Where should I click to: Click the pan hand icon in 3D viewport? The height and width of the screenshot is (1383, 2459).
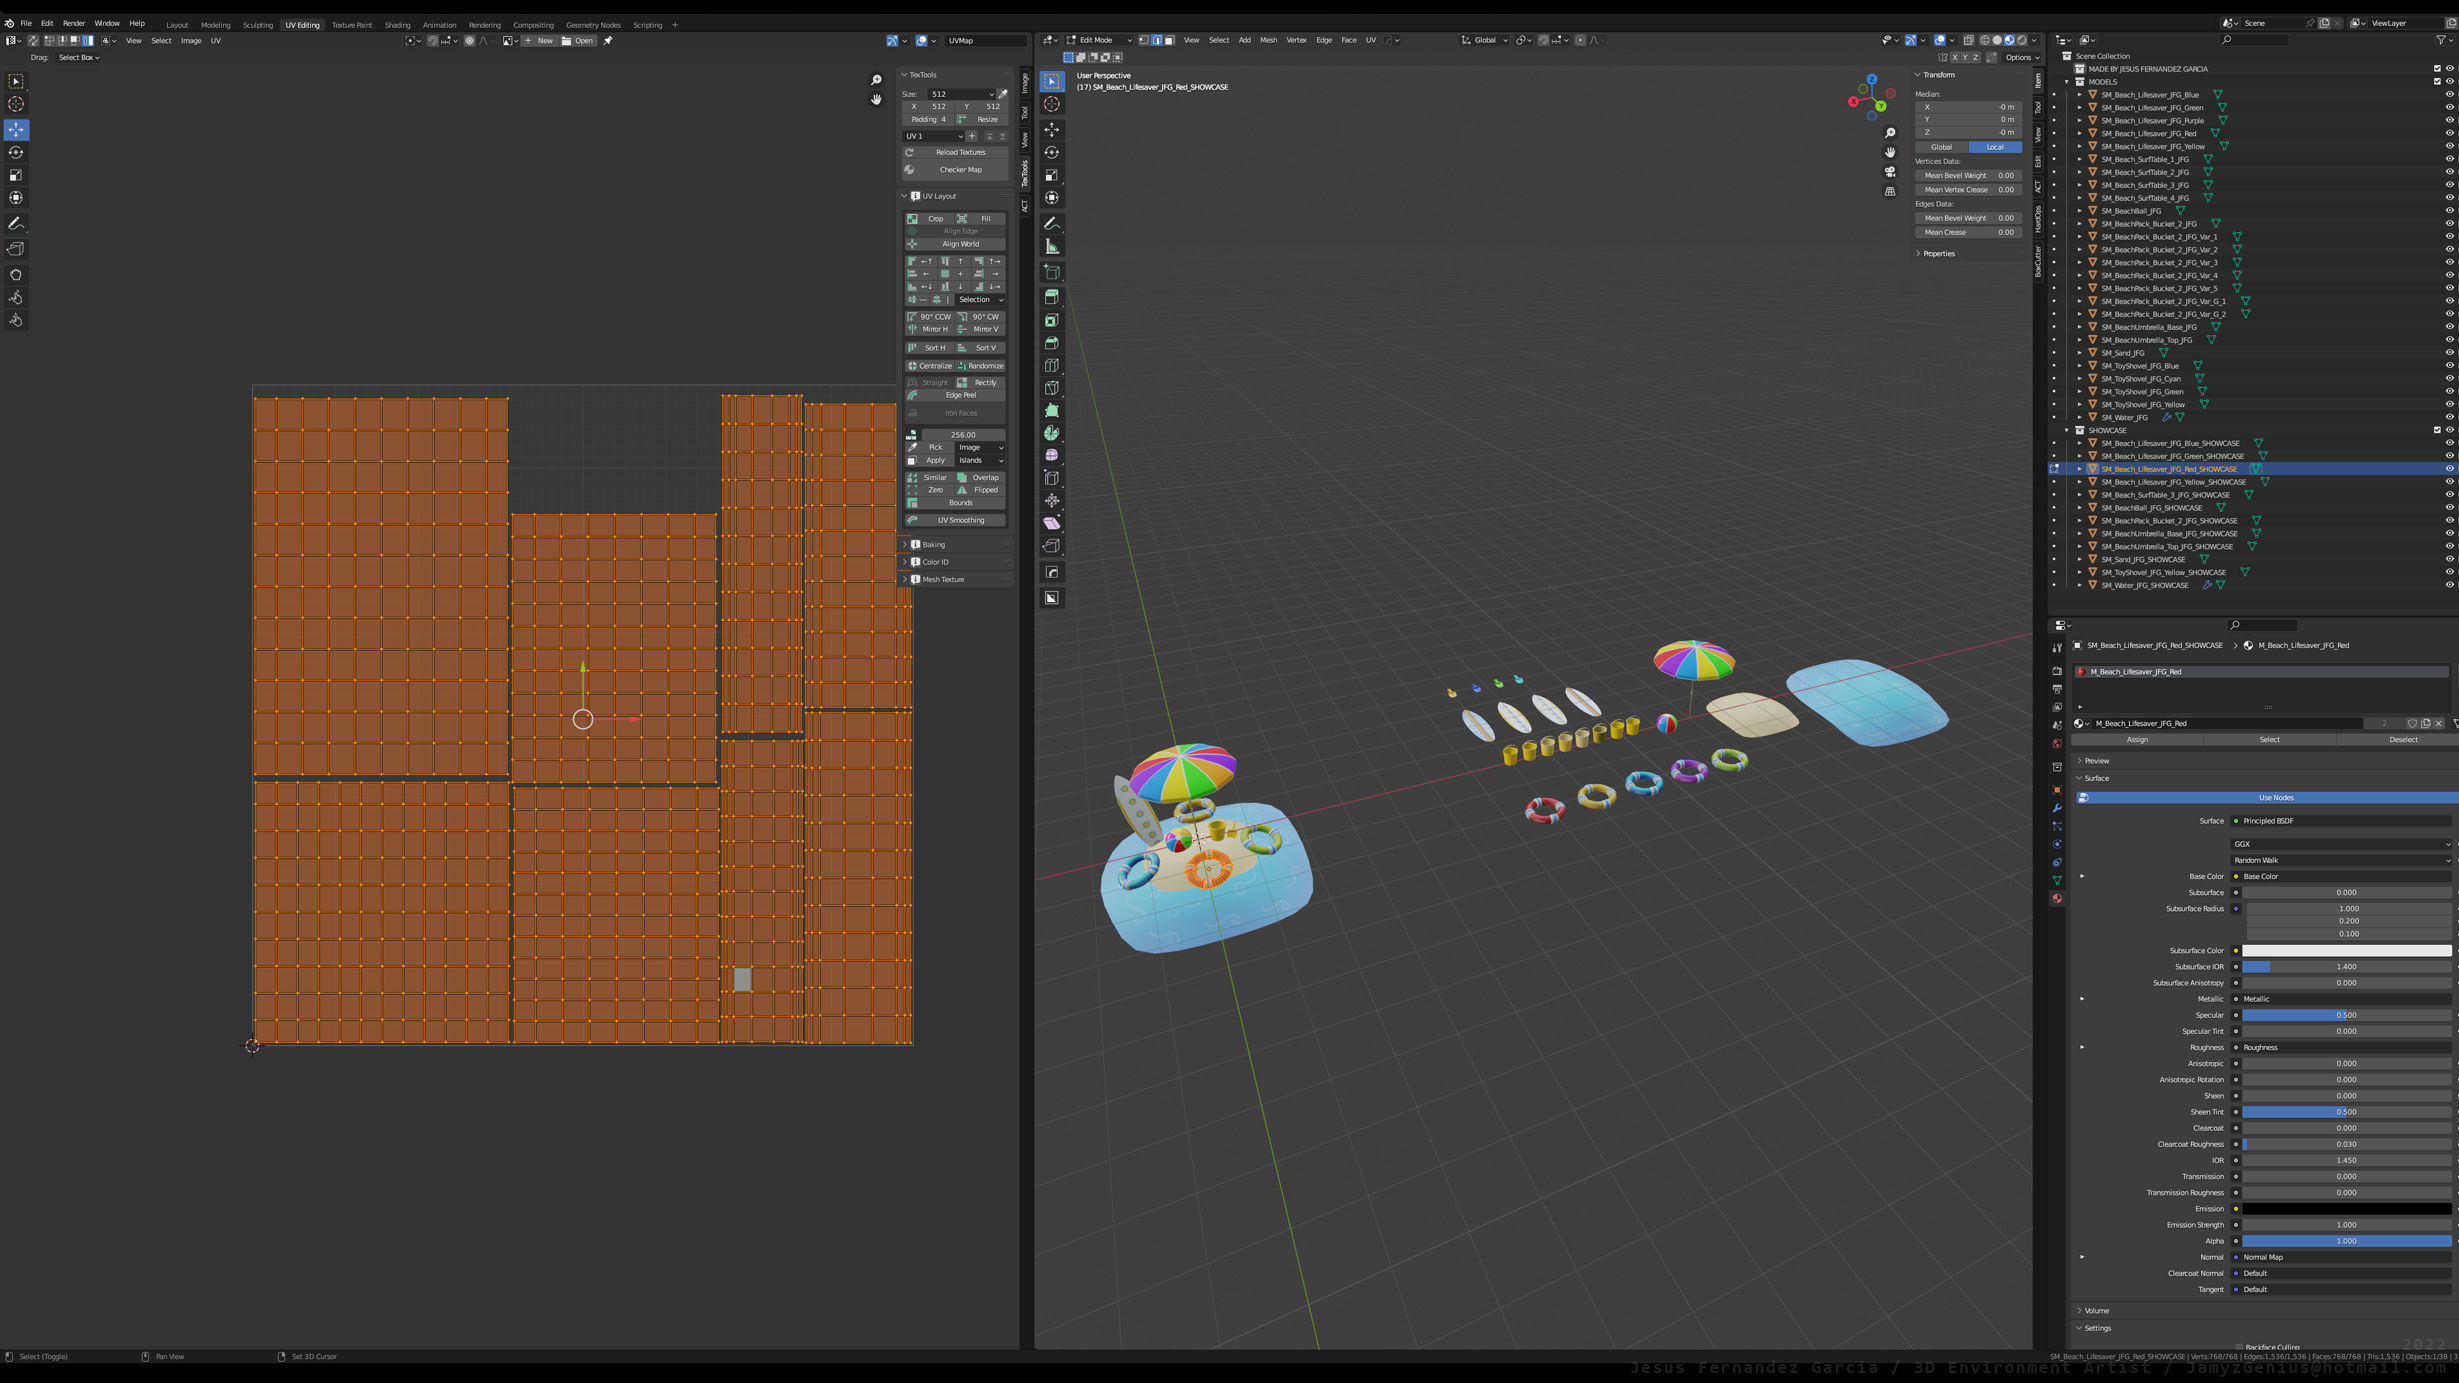pos(1890,152)
